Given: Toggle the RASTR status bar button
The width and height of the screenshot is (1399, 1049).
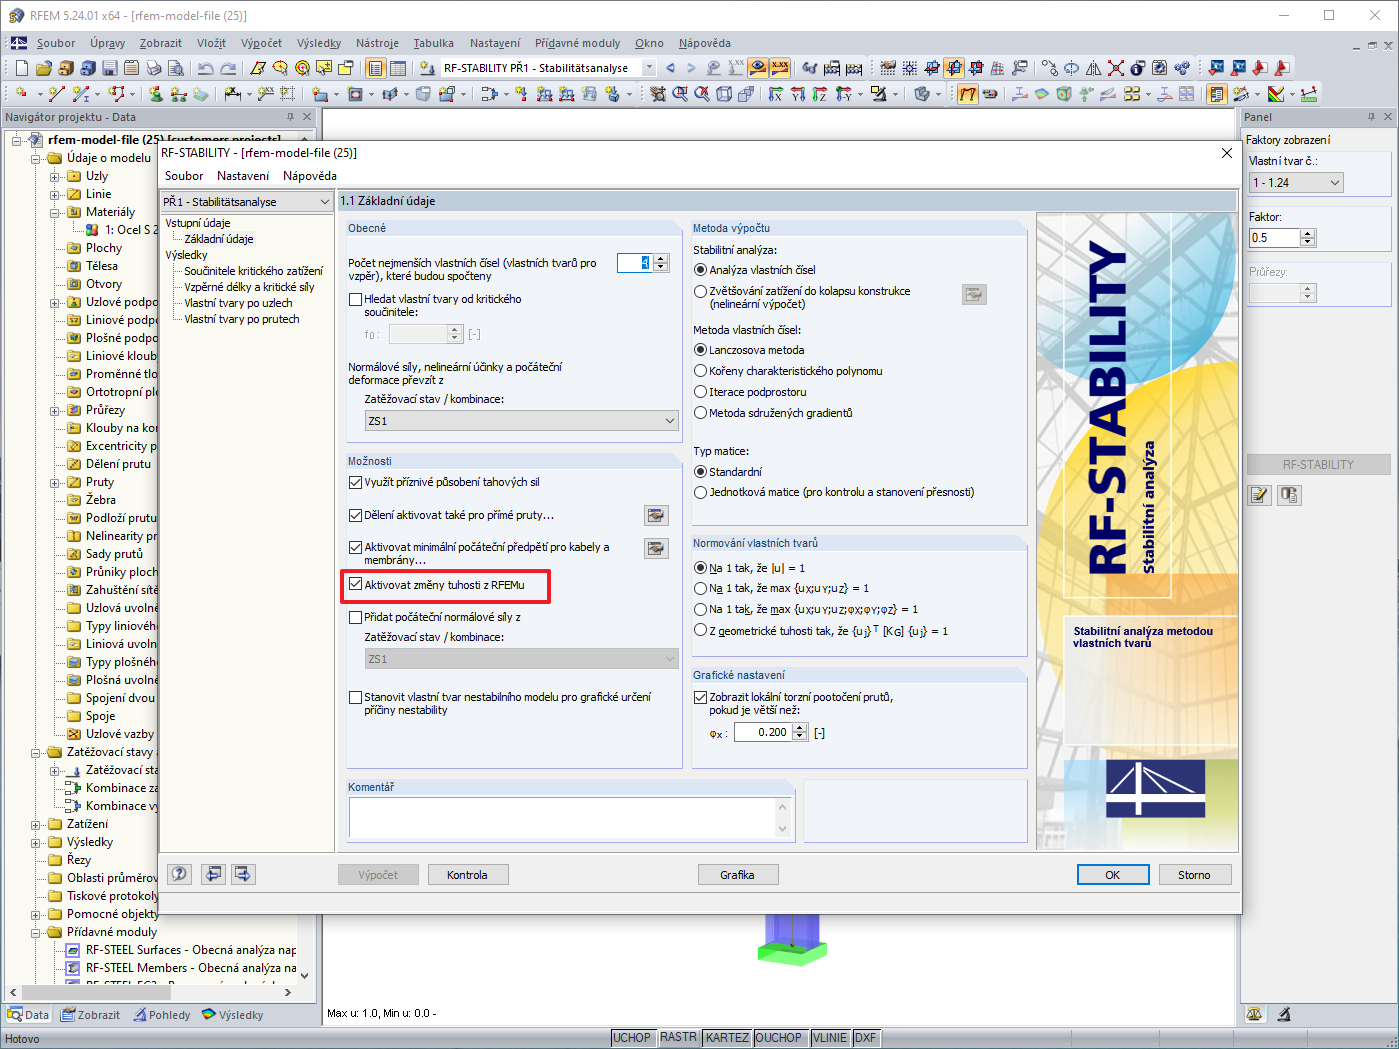Looking at the screenshot, I should coord(679,1037).
